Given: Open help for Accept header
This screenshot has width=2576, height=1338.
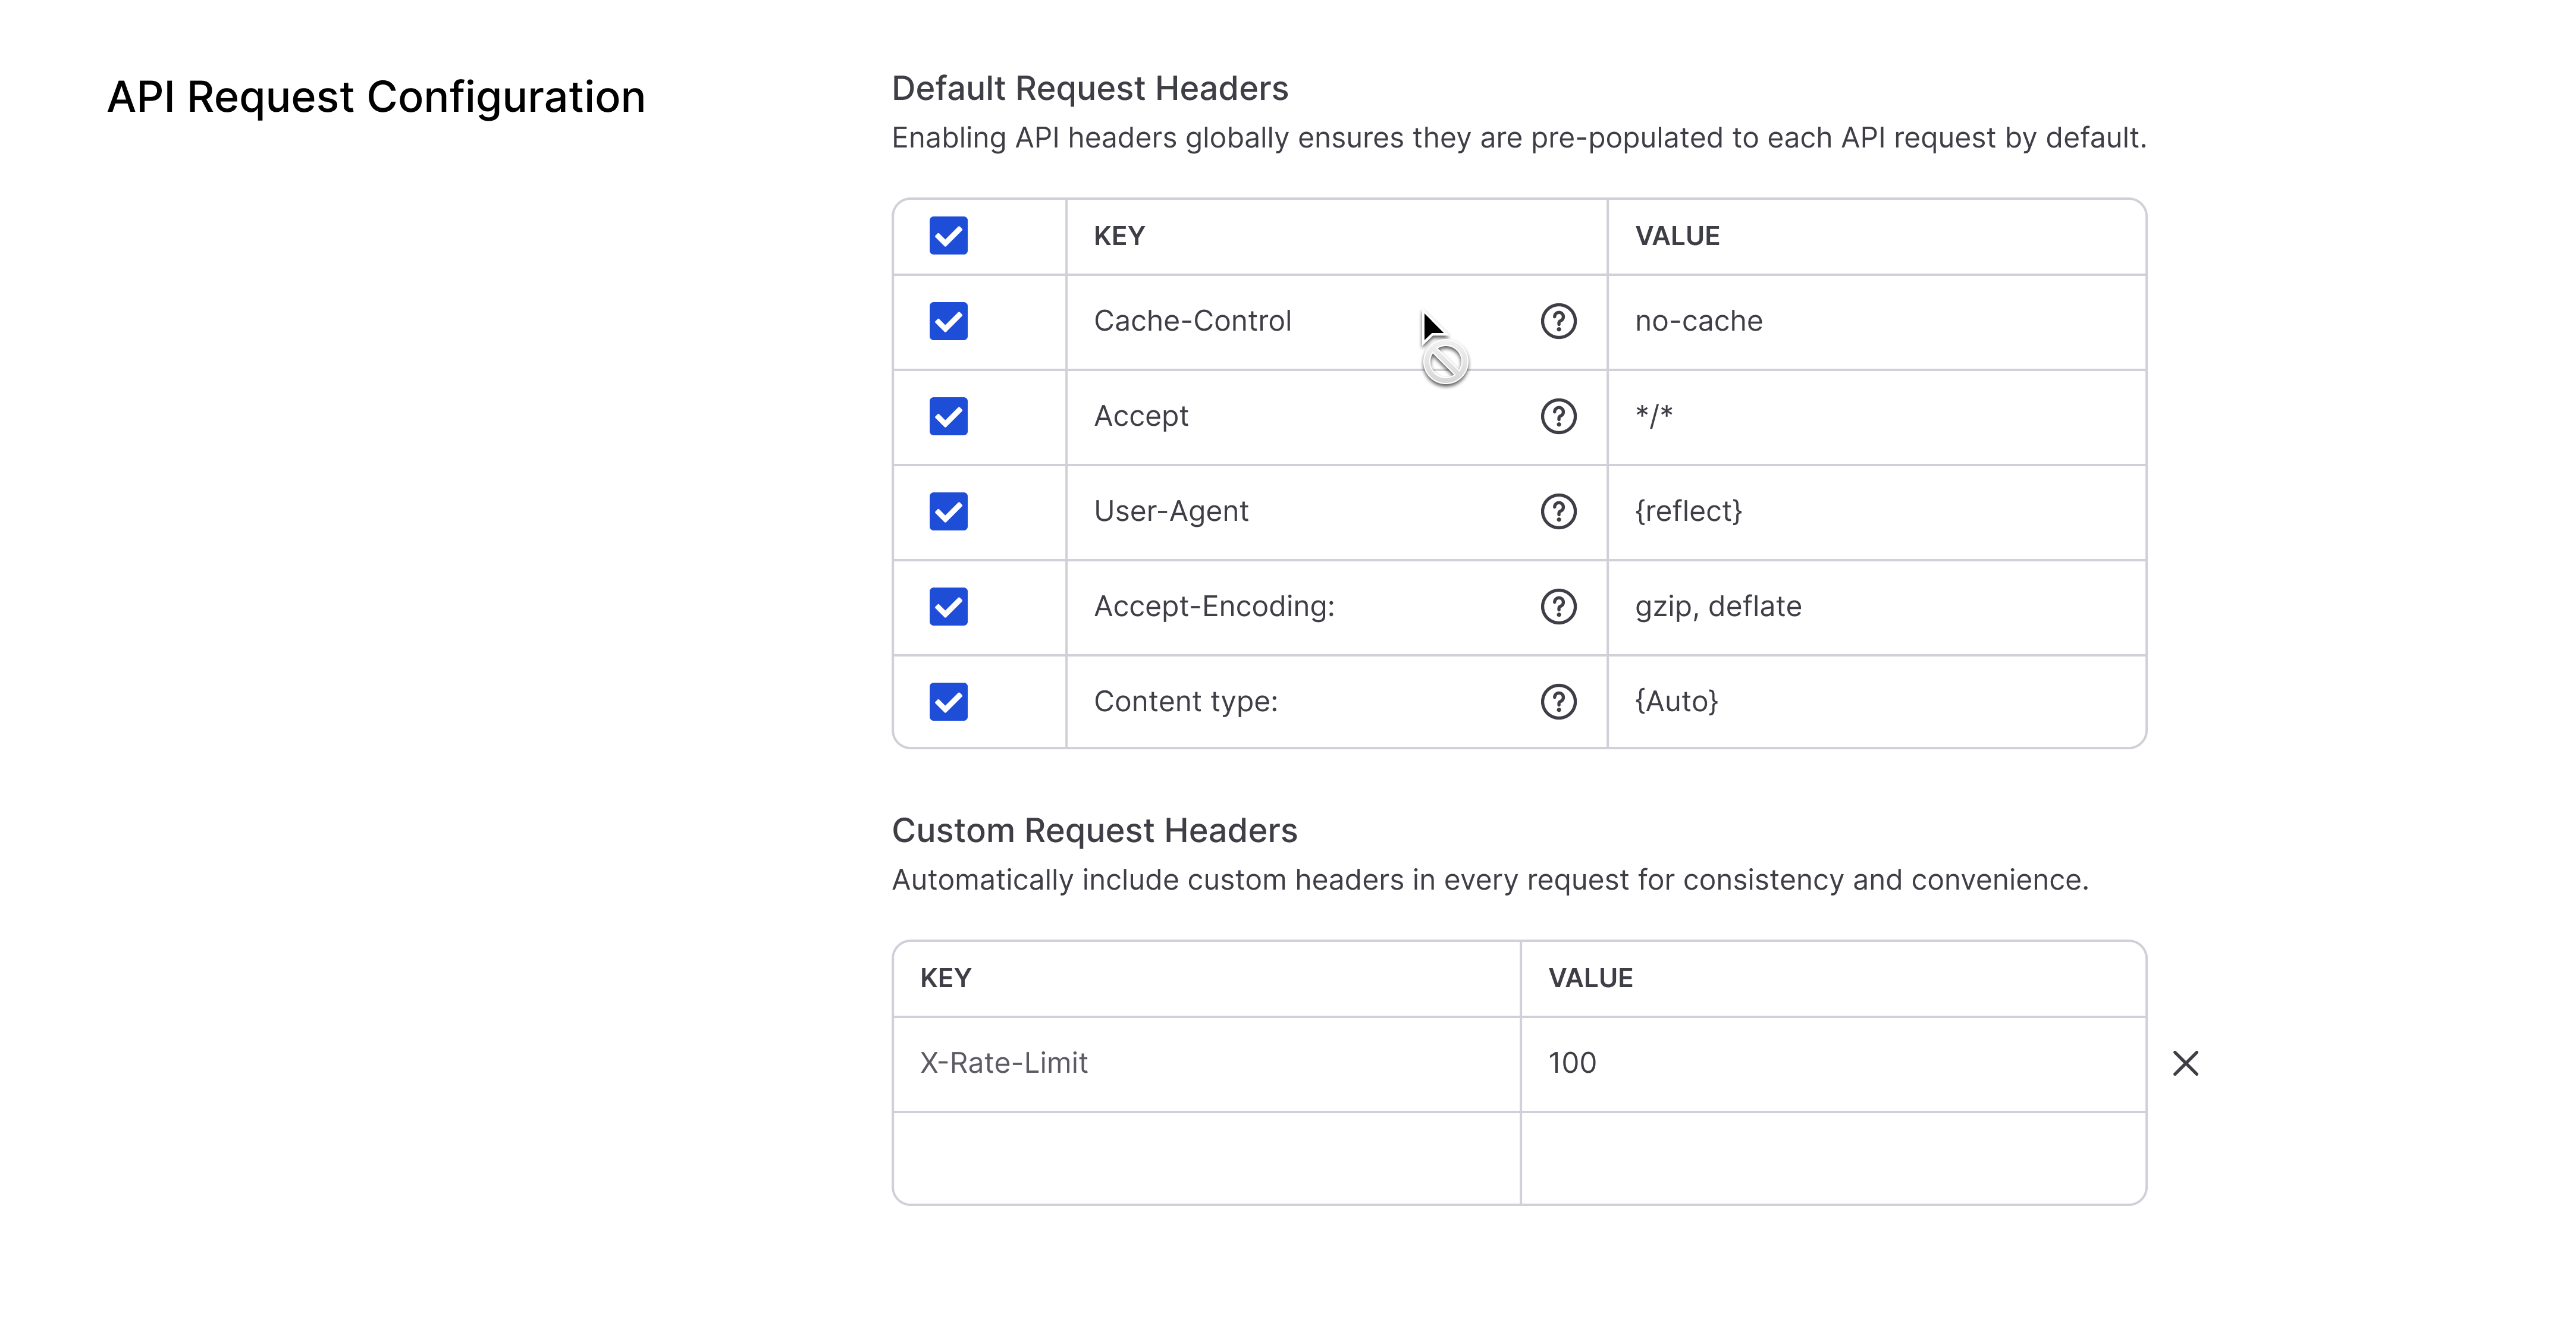Looking at the screenshot, I should click(x=1558, y=416).
